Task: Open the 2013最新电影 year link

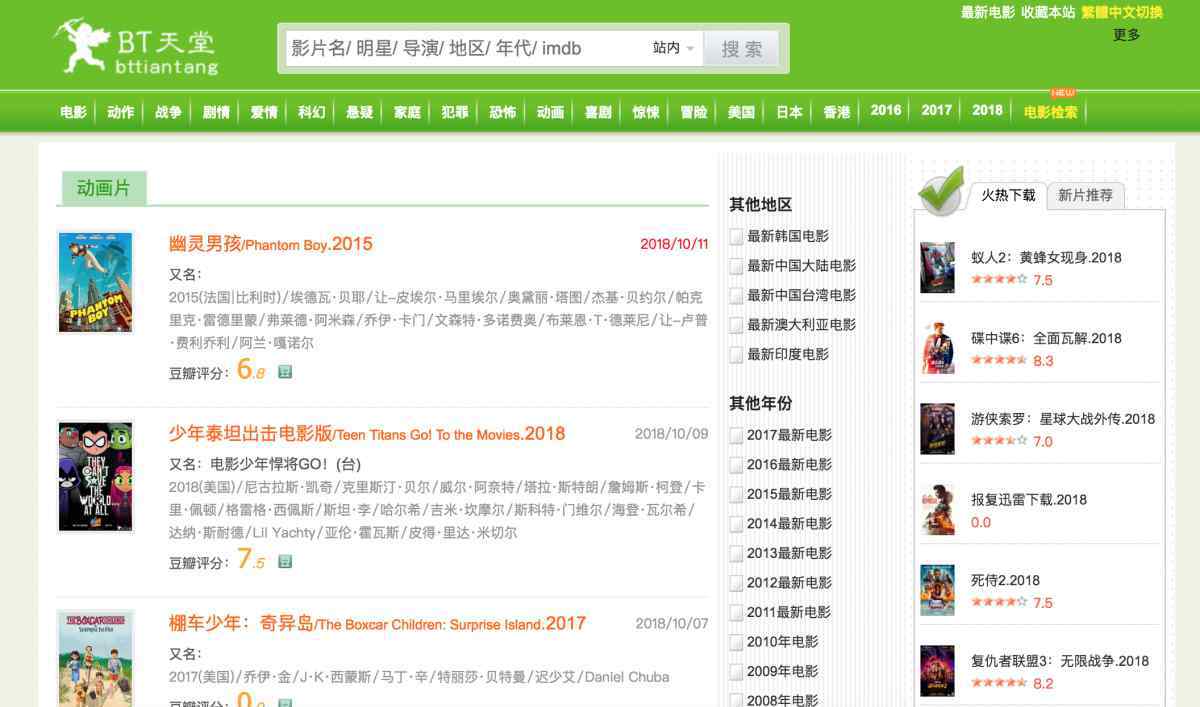Action: click(x=789, y=553)
